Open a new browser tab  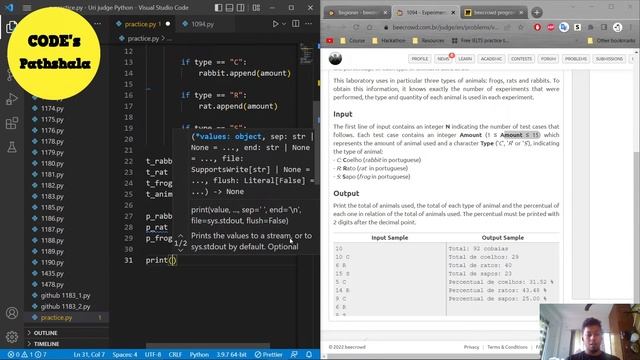(536, 13)
